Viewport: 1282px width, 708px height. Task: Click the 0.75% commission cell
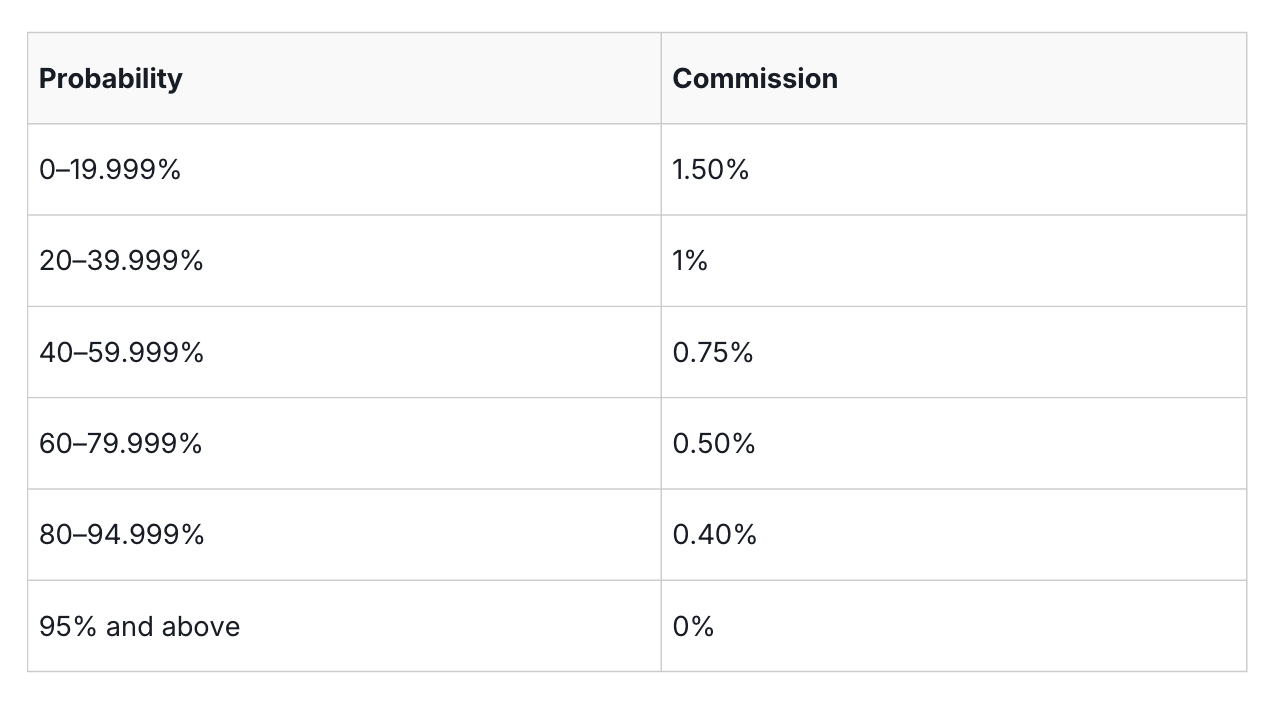712,353
